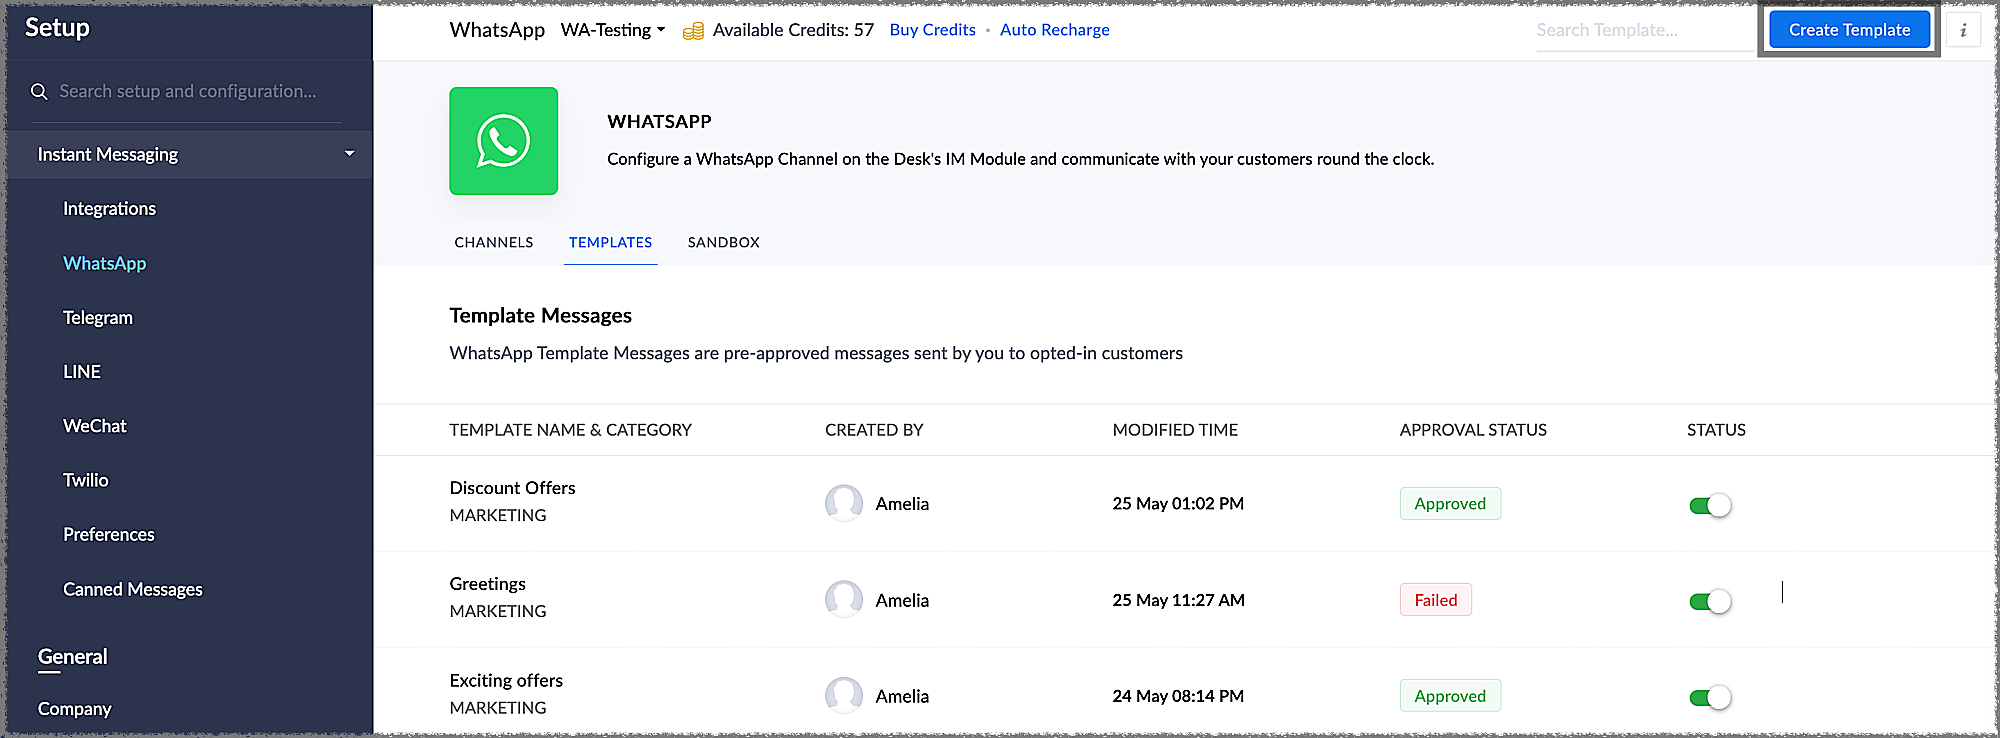Open Canned Messages in the sidebar
The image size is (2000, 738).
coord(133,589)
